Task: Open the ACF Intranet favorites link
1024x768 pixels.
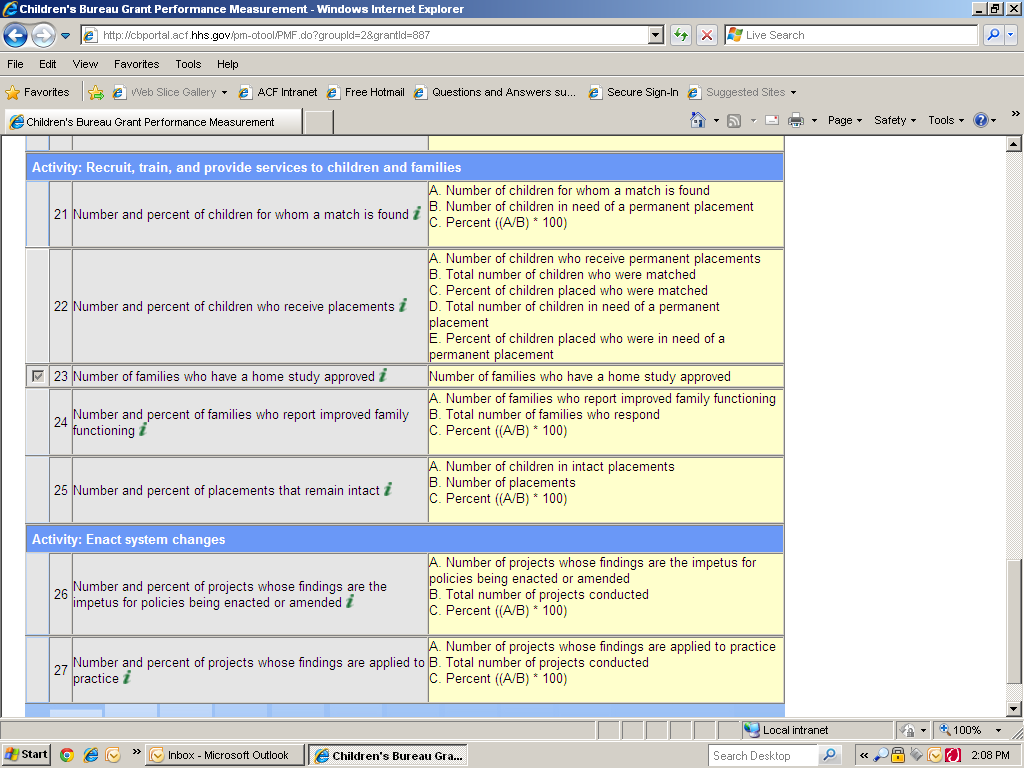Action: click(278, 92)
